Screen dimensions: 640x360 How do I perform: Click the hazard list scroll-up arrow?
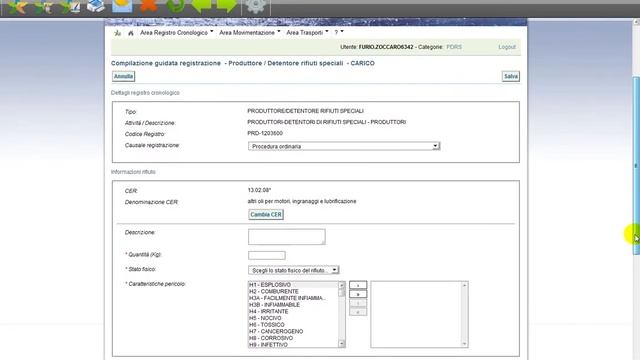(x=342, y=285)
